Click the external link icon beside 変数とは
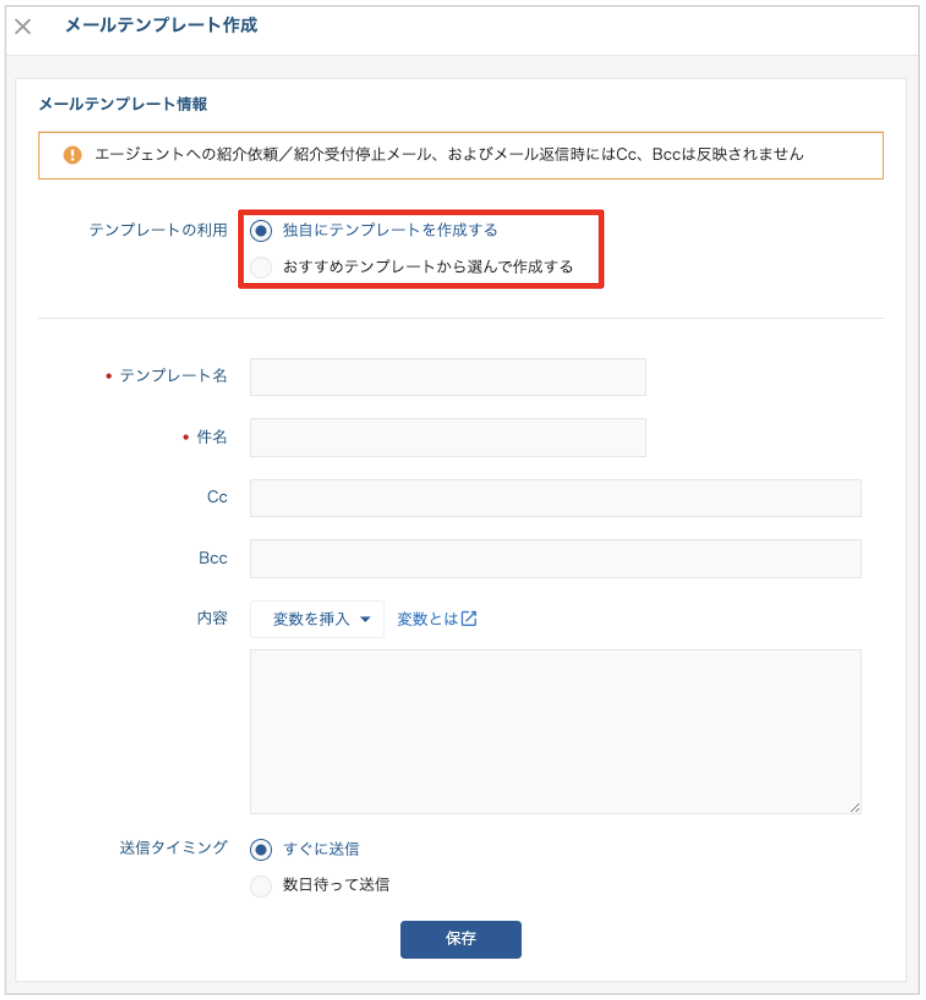Screen dimensions: 926x1000 pyautogui.click(x=469, y=618)
